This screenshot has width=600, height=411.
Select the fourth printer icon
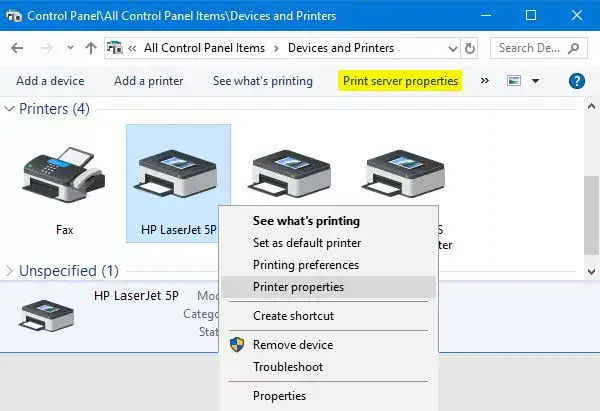(403, 174)
